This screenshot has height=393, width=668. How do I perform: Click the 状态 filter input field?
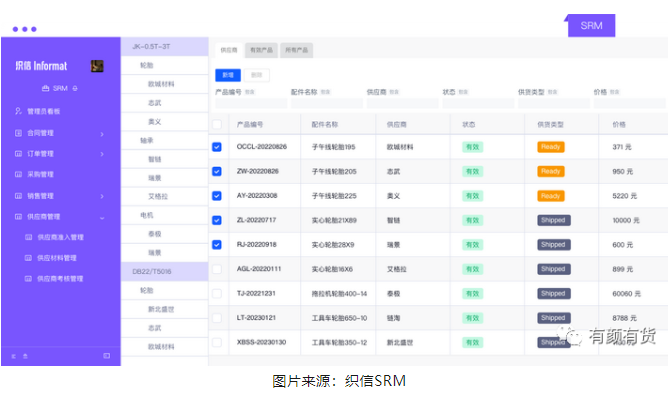click(x=478, y=103)
